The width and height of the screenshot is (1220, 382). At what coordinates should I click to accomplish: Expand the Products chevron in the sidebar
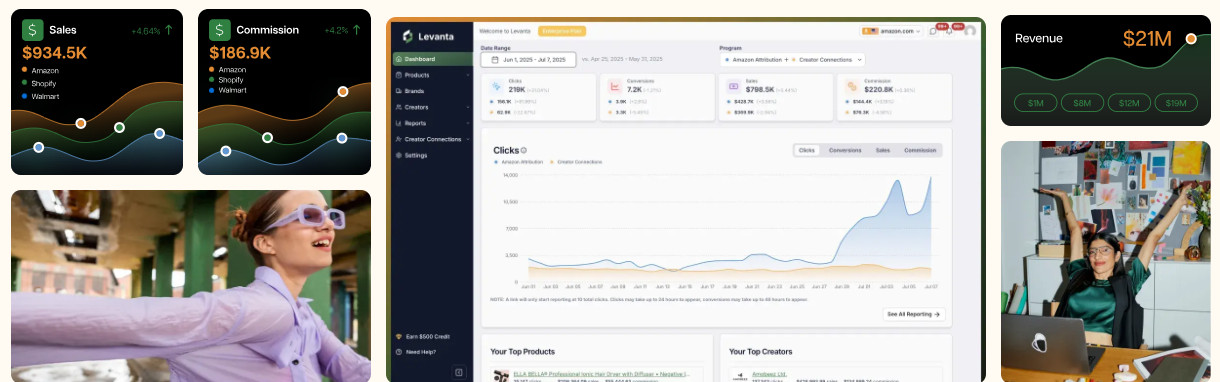coord(468,75)
